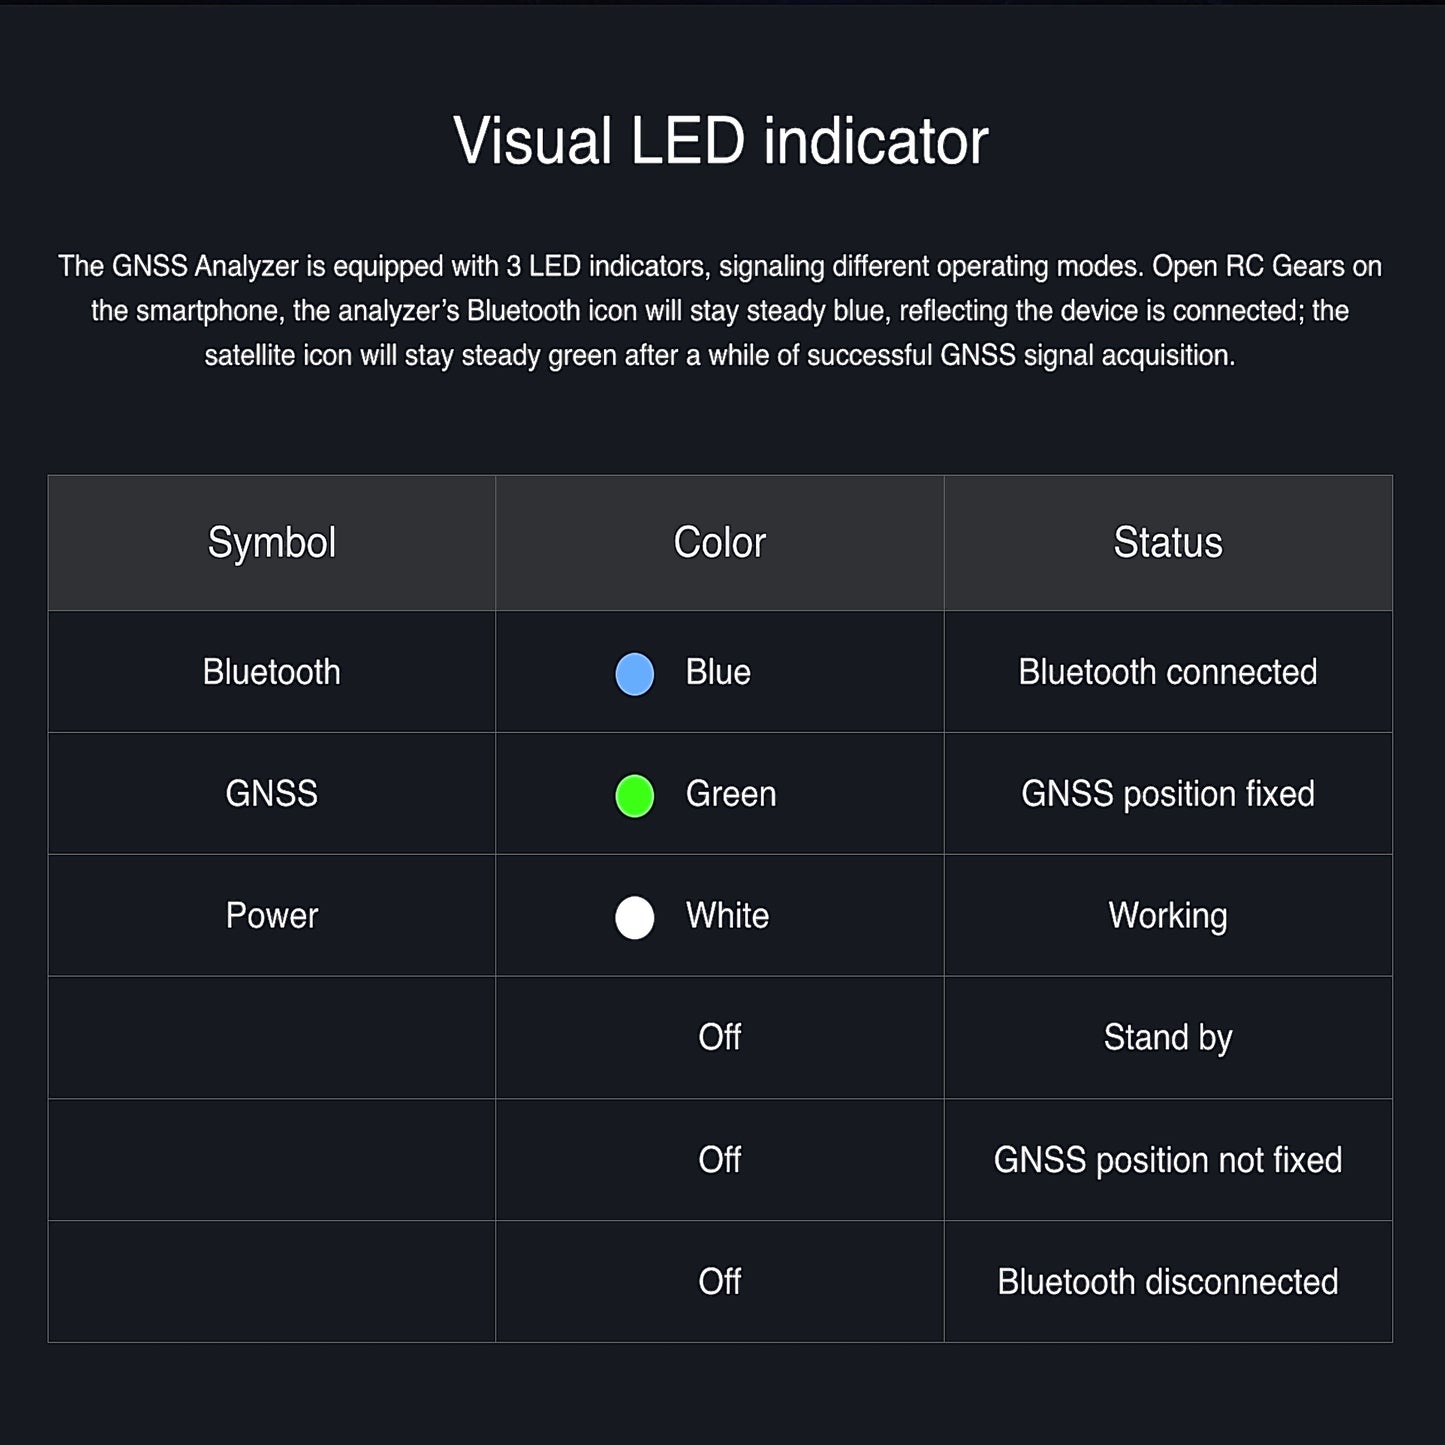Select the "GNSS position not fixed" status
The height and width of the screenshot is (1445, 1445).
[x=1167, y=1160]
